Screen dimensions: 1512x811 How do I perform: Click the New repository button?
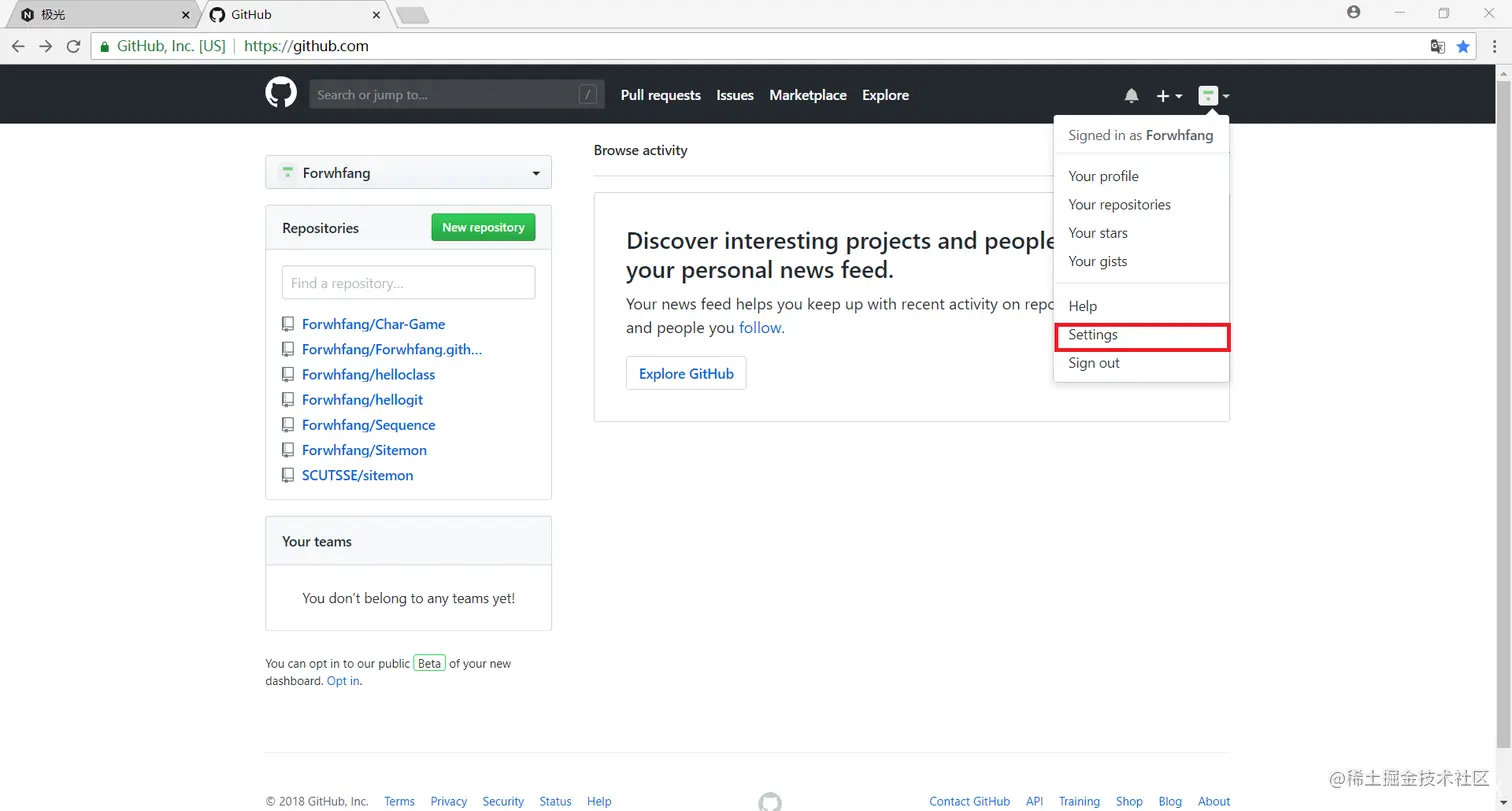(483, 227)
